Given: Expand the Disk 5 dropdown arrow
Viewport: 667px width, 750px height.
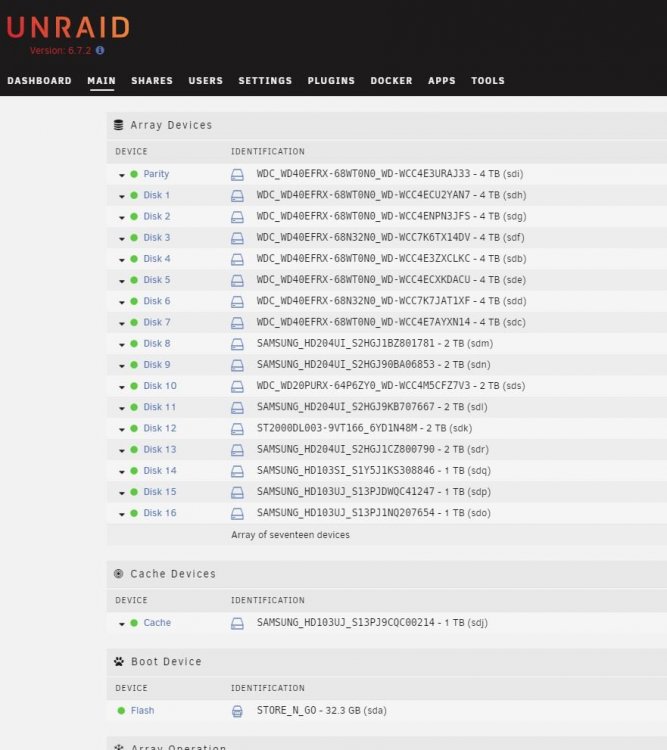Looking at the screenshot, I should (x=122, y=281).
